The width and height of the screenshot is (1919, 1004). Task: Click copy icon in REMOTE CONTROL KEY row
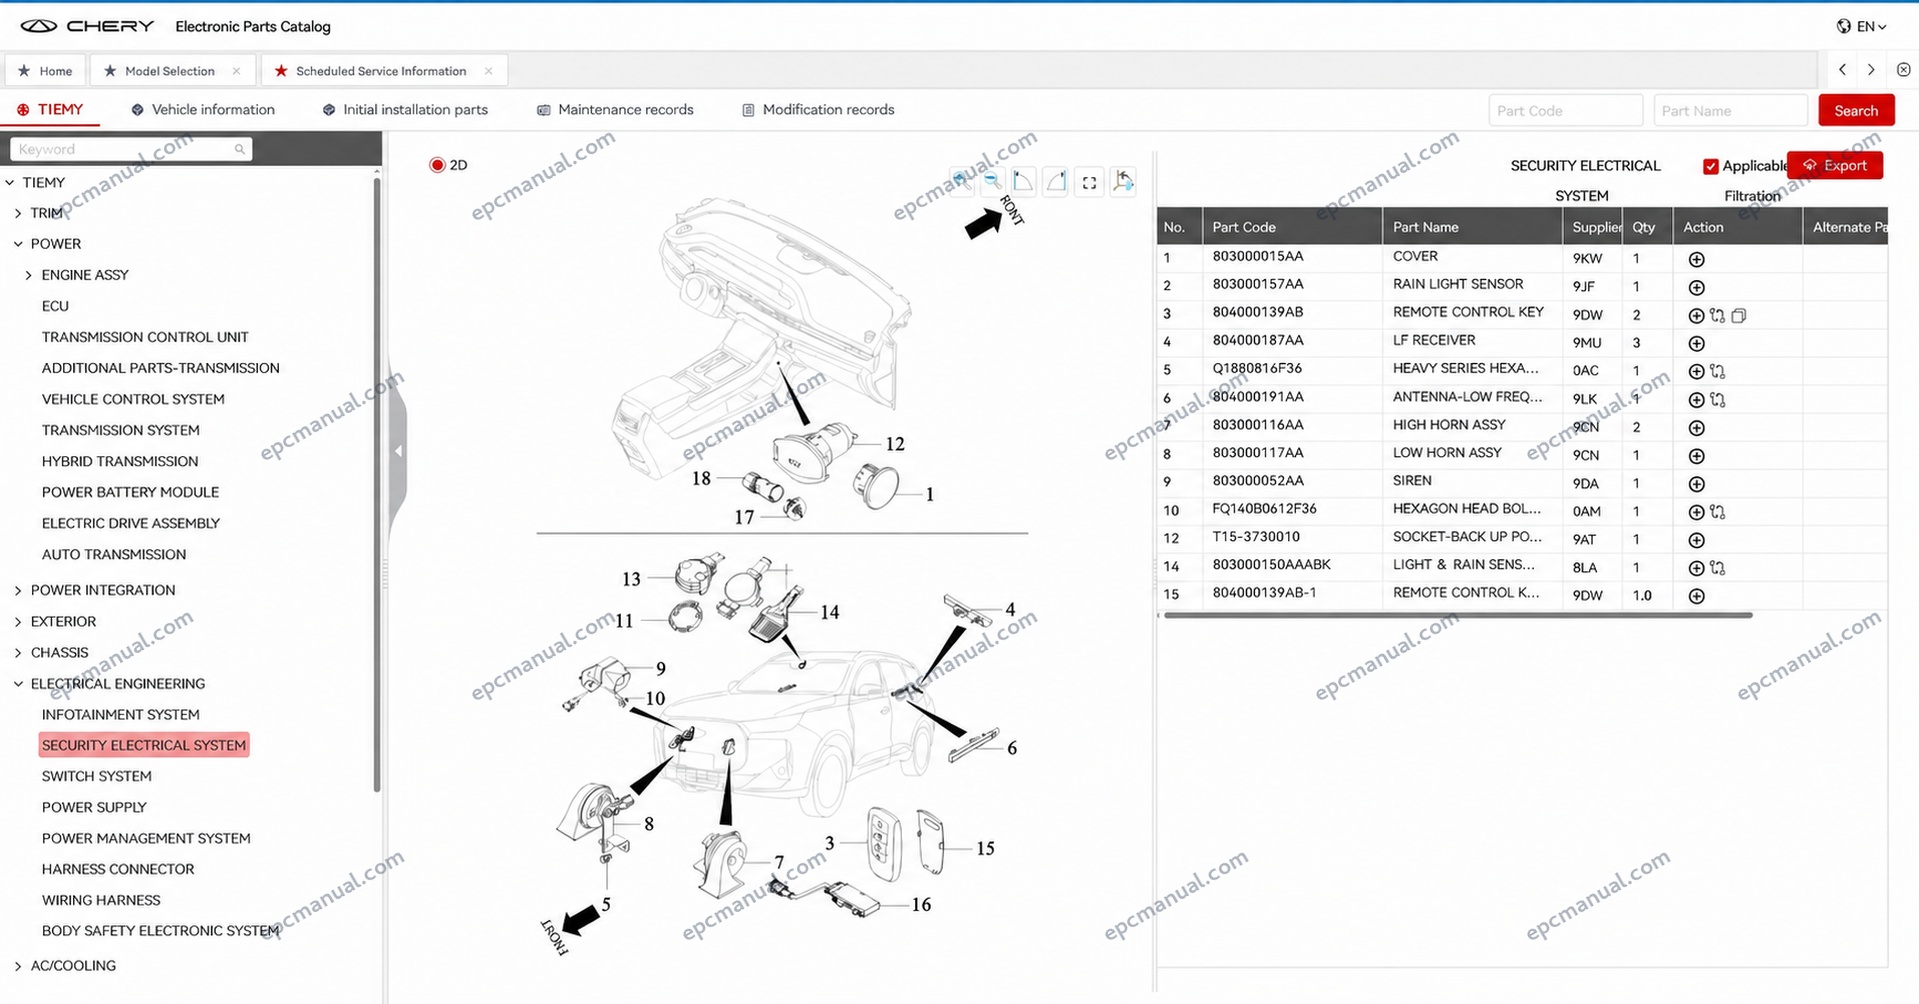tap(1739, 315)
